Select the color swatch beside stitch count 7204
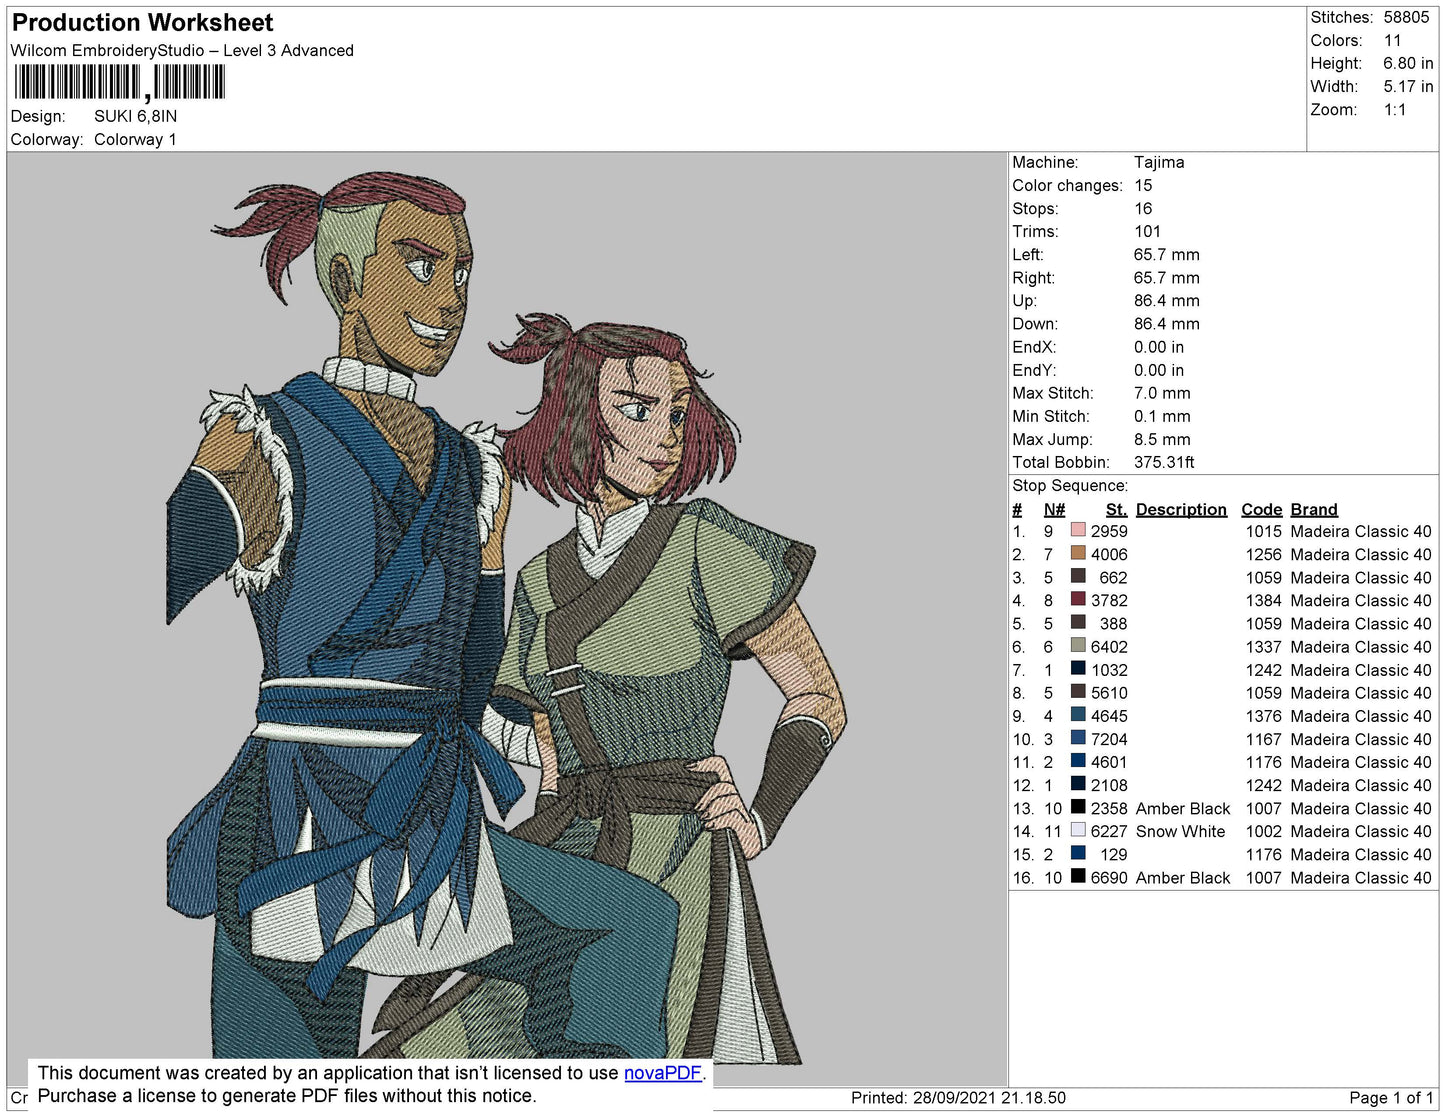Image resolution: width=1445 pixels, height=1117 pixels. pos(1078,739)
